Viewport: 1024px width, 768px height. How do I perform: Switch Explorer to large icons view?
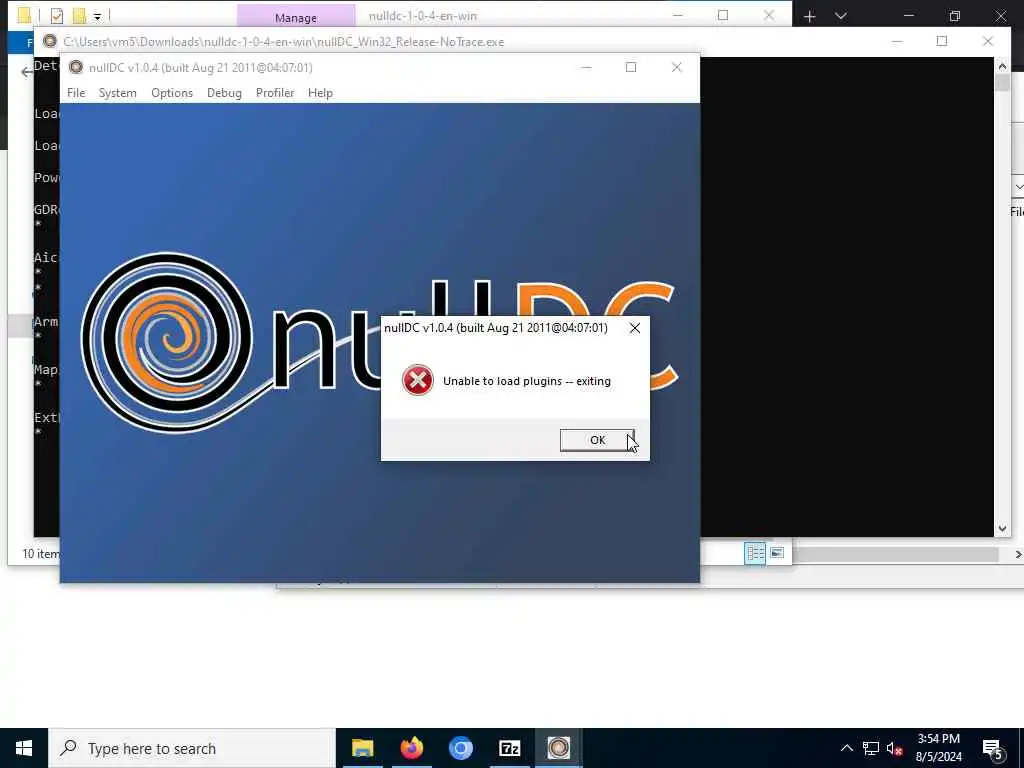(776, 553)
